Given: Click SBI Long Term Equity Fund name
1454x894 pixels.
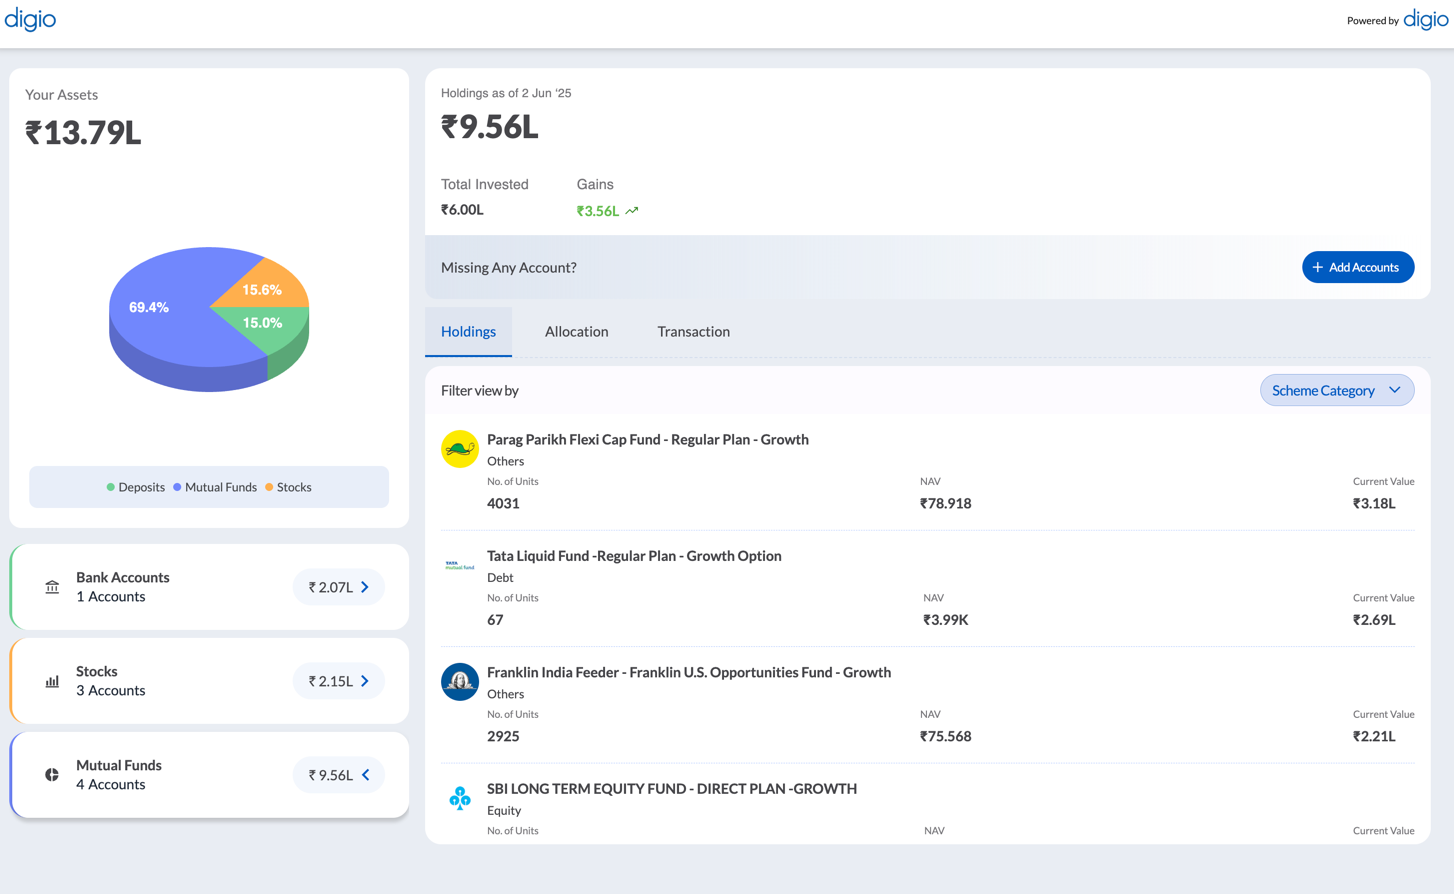Looking at the screenshot, I should tap(672, 789).
